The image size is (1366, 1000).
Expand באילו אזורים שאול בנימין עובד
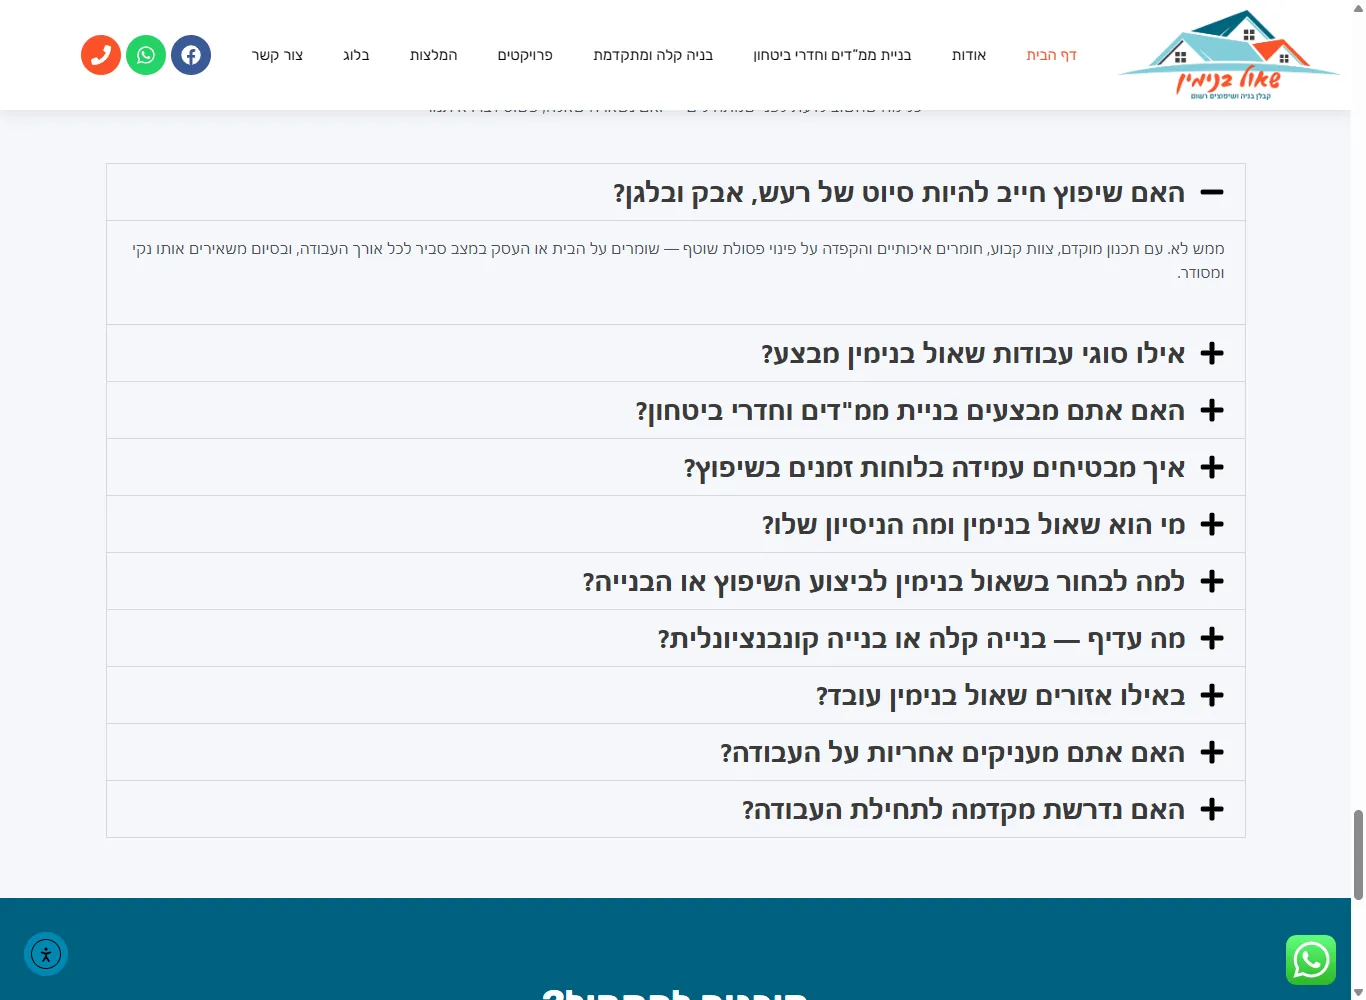pos(676,695)
